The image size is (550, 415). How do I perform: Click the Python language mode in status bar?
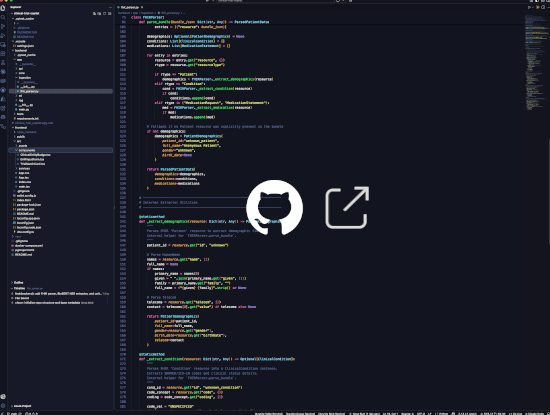pyautogui.click(x=443, y=413)
